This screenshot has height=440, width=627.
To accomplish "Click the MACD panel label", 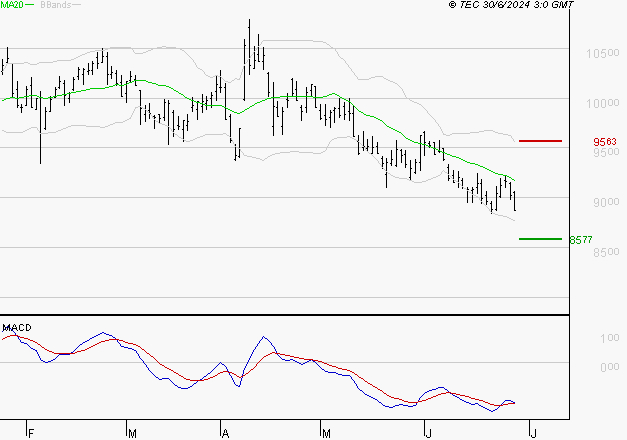I will tap(17, 328).
